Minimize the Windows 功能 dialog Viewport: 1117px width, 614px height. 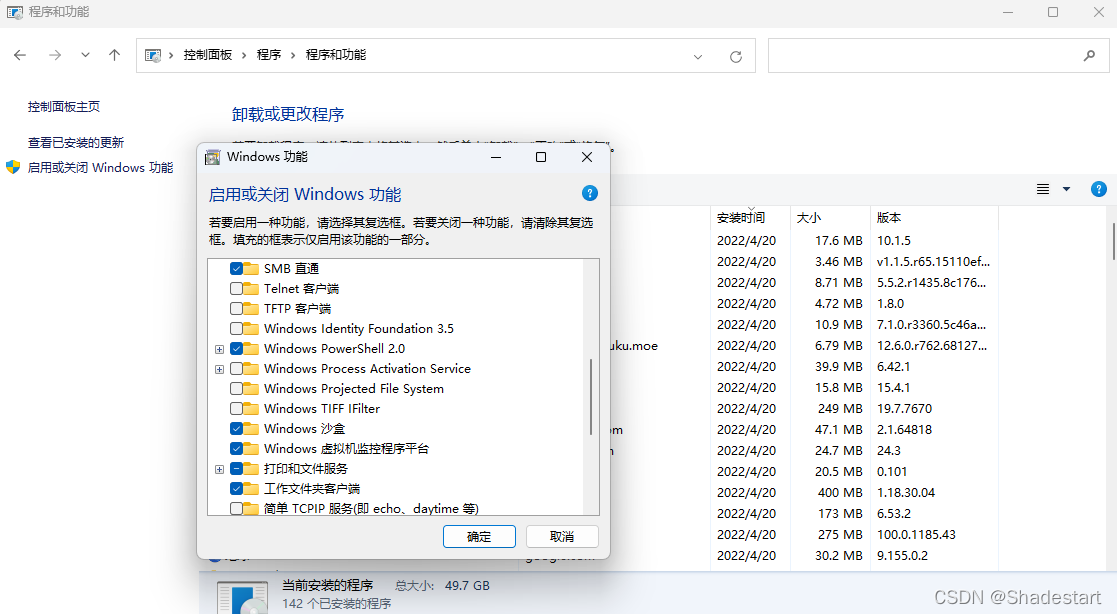point(496,157)
